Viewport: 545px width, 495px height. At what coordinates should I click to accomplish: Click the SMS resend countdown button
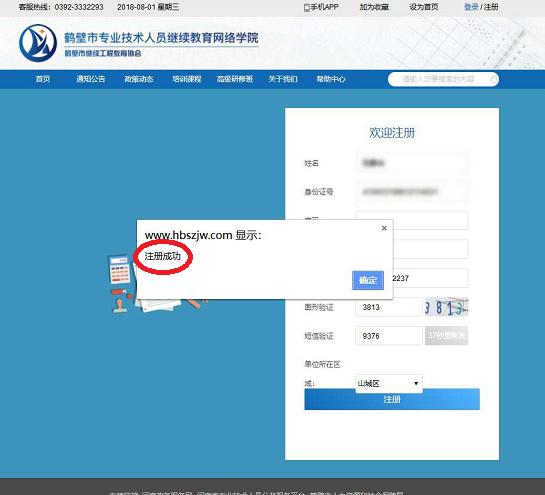click(x=447, y=335)
